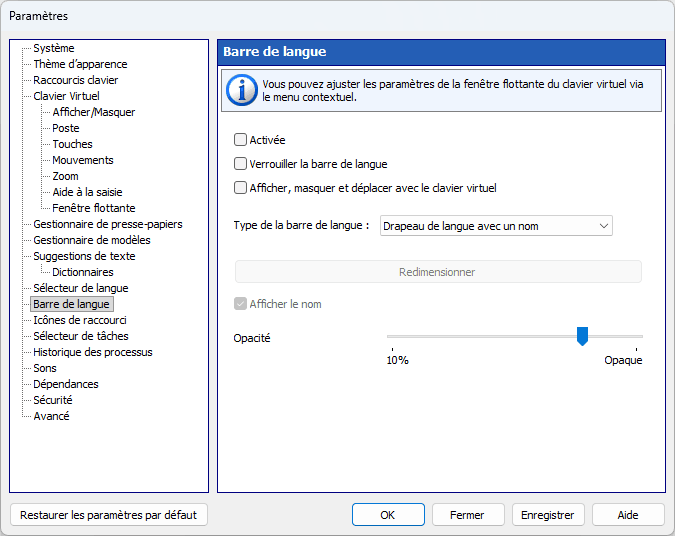Image resolution: width=675 pixels, height=536 pixels.
Task: Open the Zoom settings item
Action: coord(65,176)
